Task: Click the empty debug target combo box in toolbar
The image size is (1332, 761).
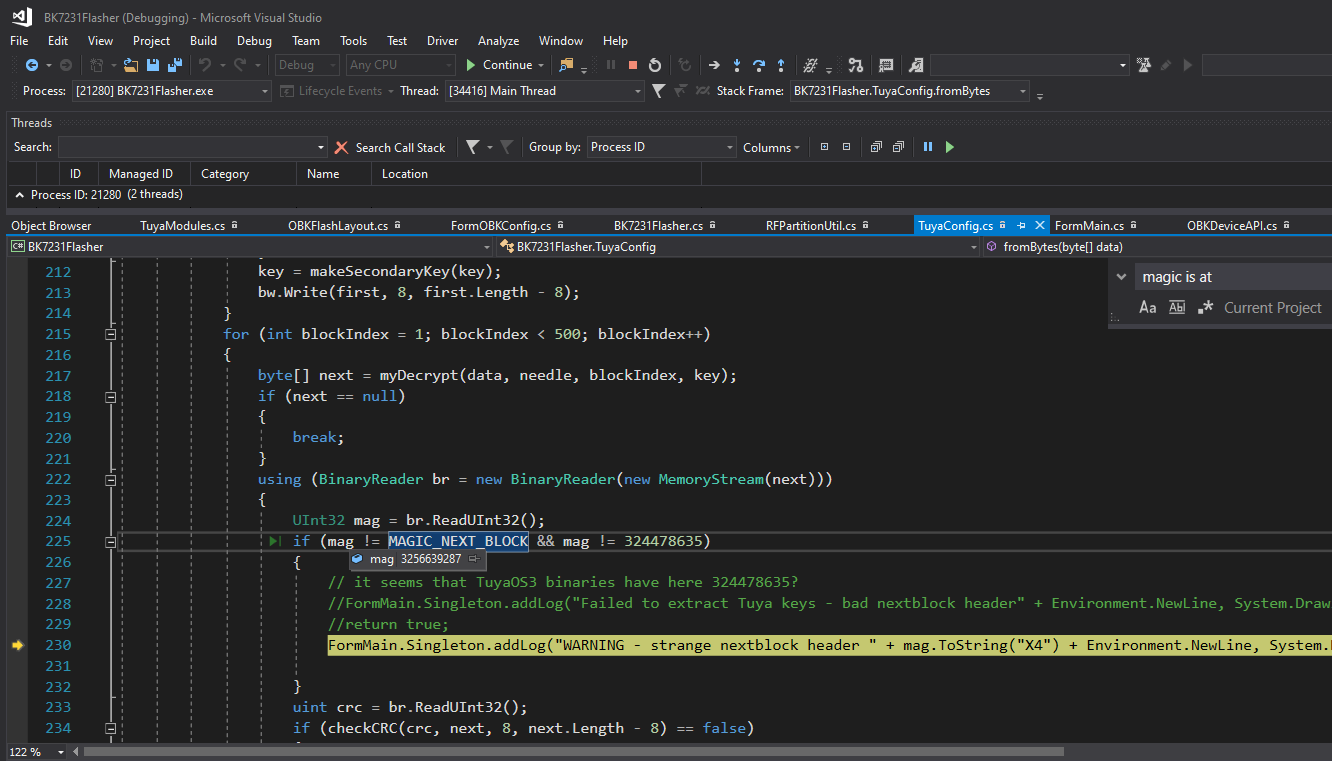Action: click(x=1029, y=65)
